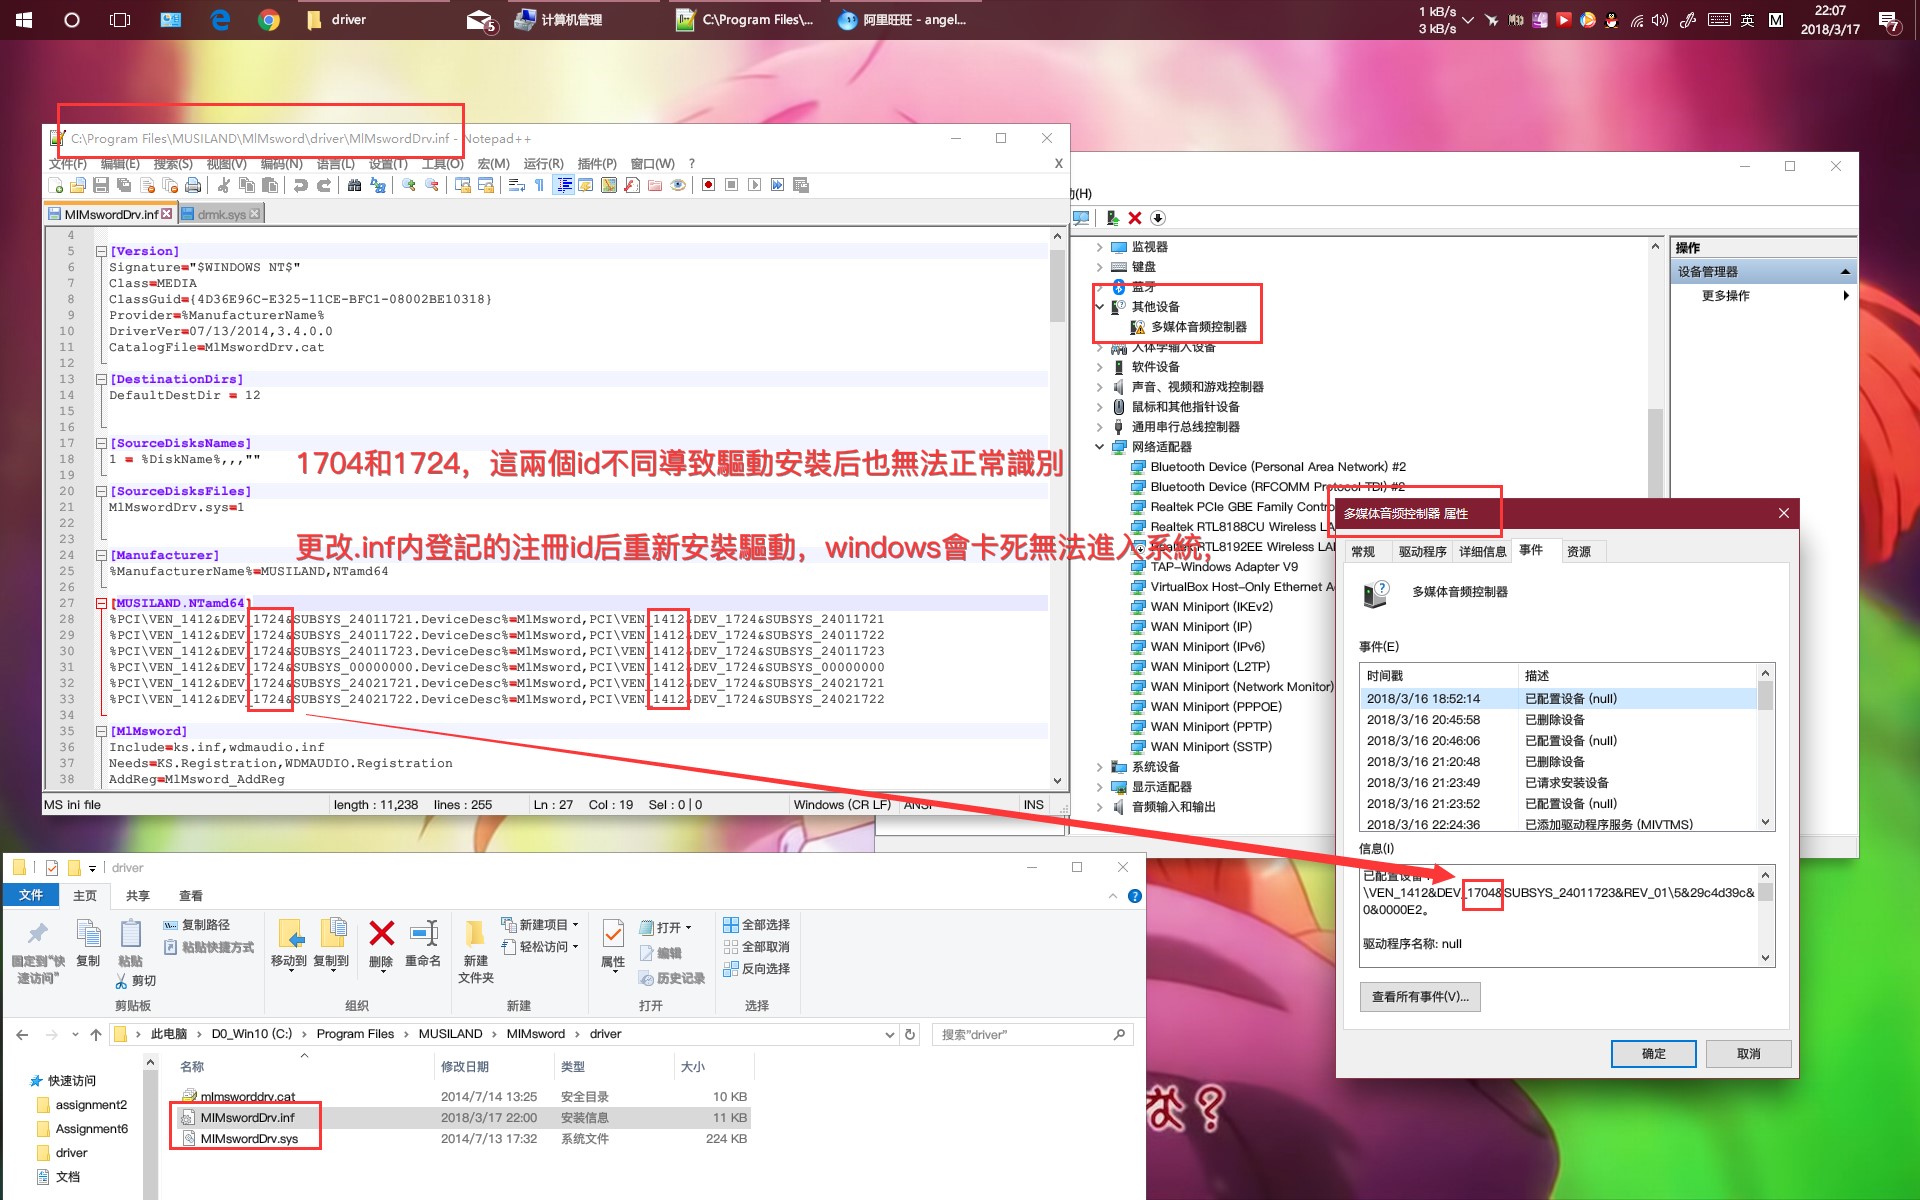
Task: Click the 搜索"driver" search field
Action: (x=1020, y=1034)
